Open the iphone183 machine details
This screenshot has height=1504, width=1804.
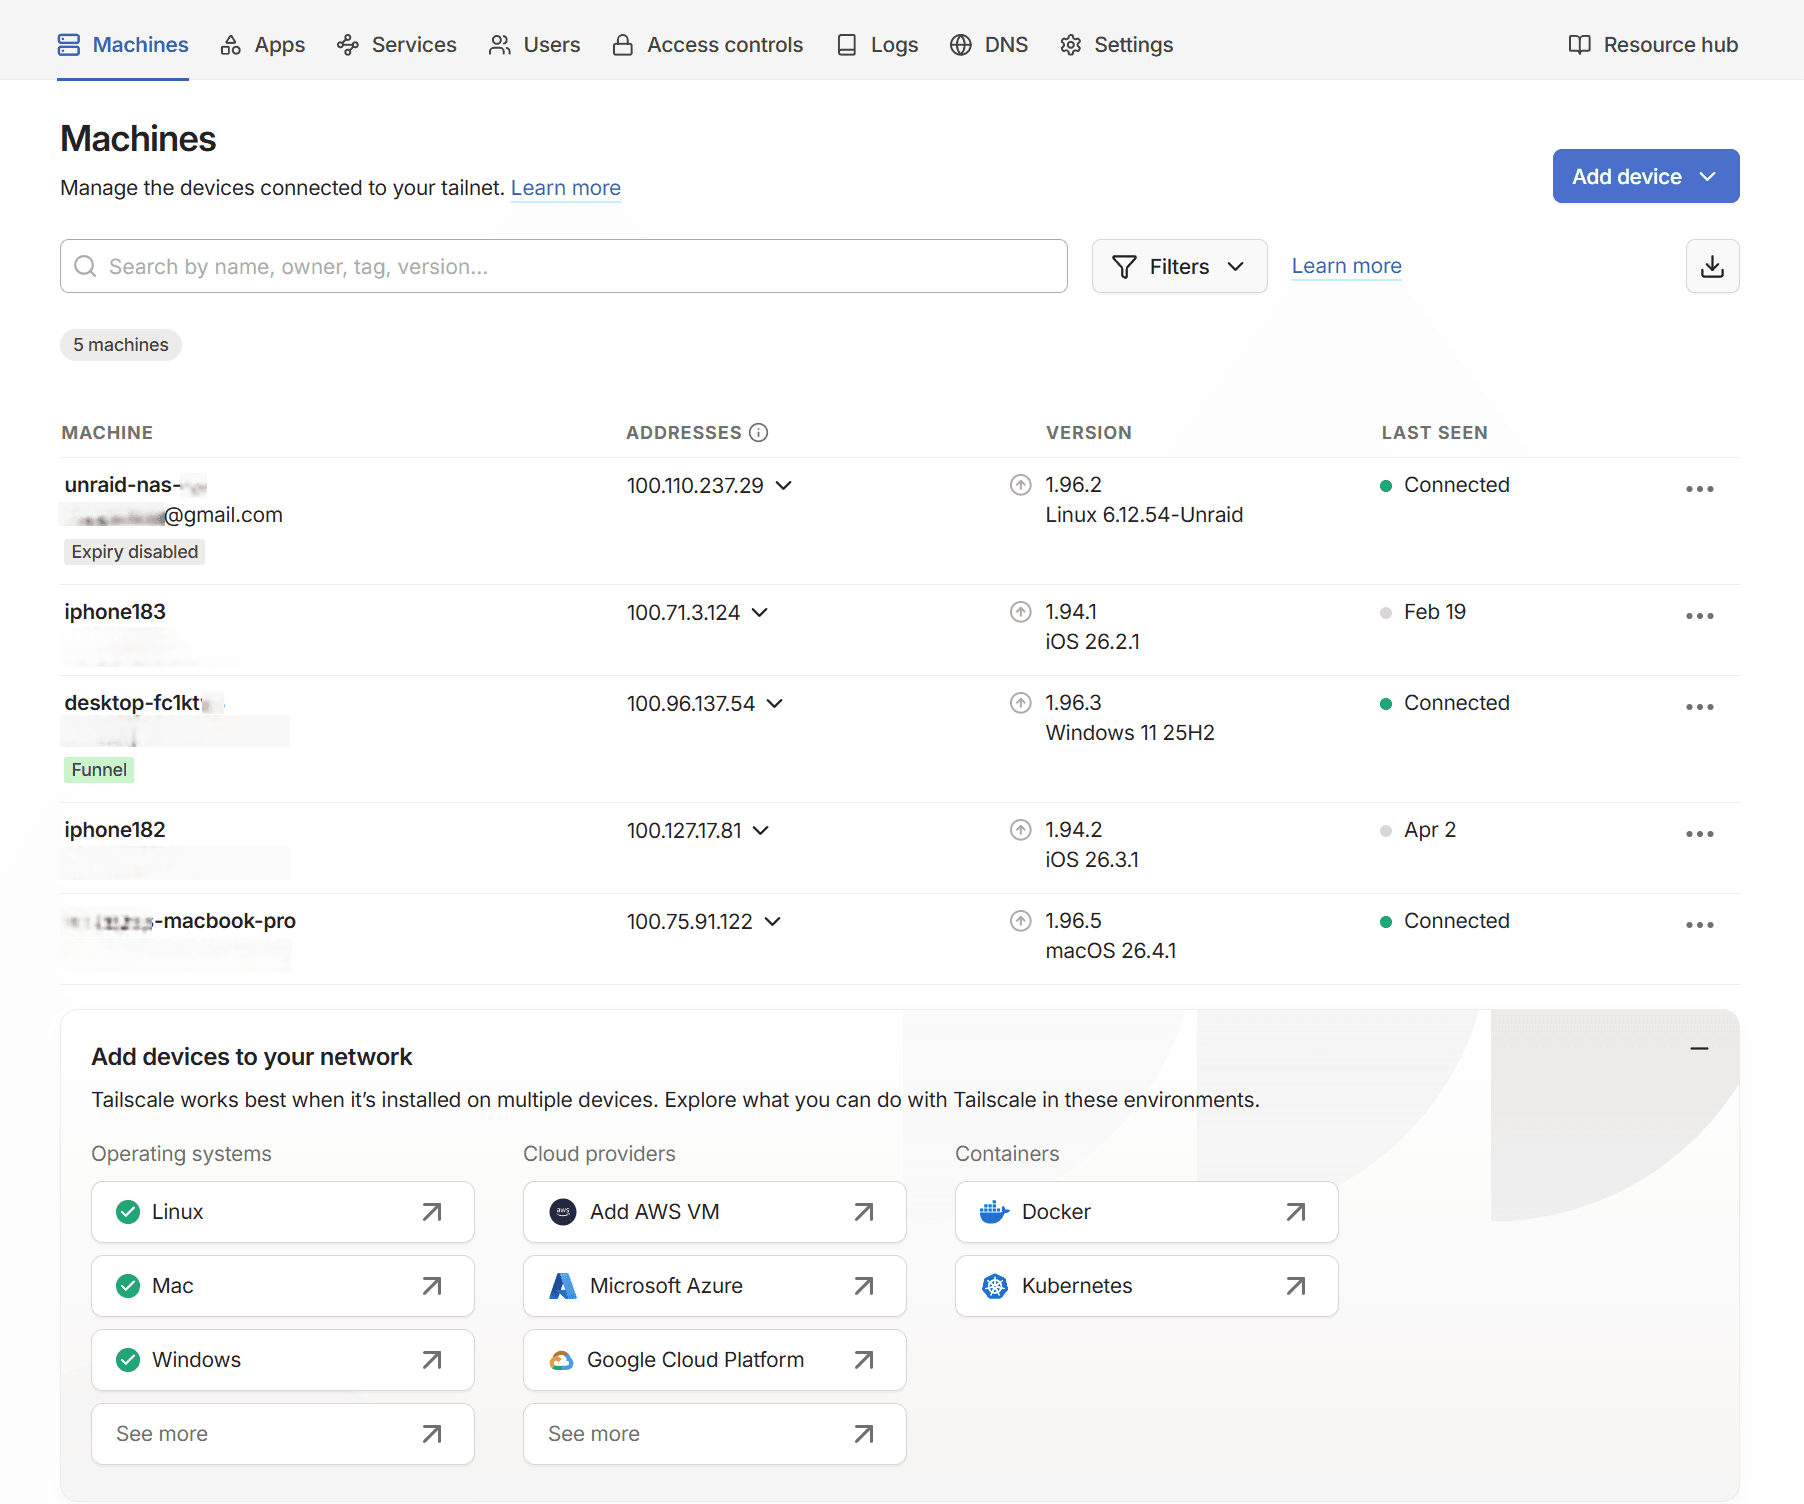click(x=115, y=612)
